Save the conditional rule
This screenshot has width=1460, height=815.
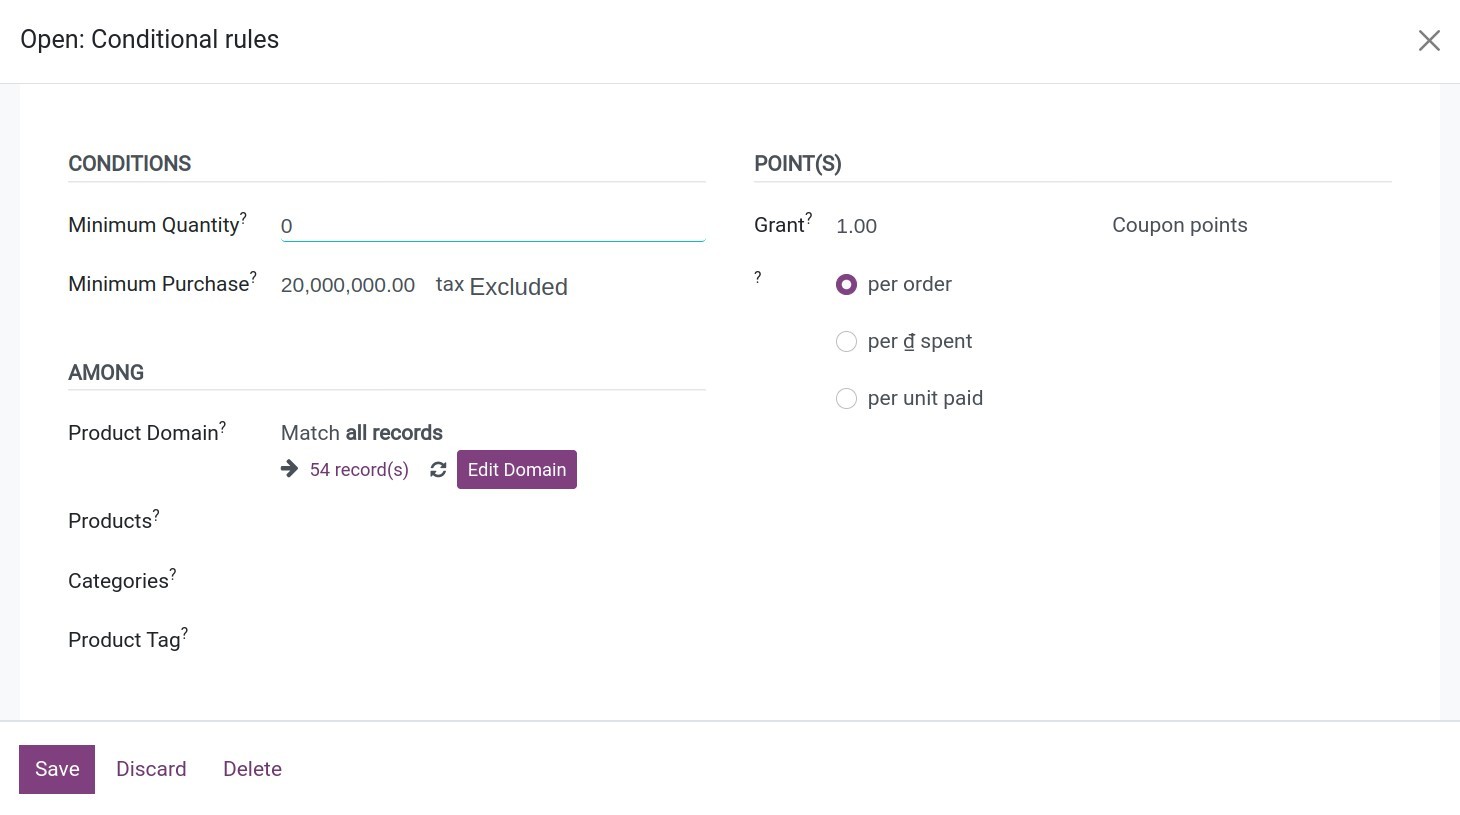point(57,769)
